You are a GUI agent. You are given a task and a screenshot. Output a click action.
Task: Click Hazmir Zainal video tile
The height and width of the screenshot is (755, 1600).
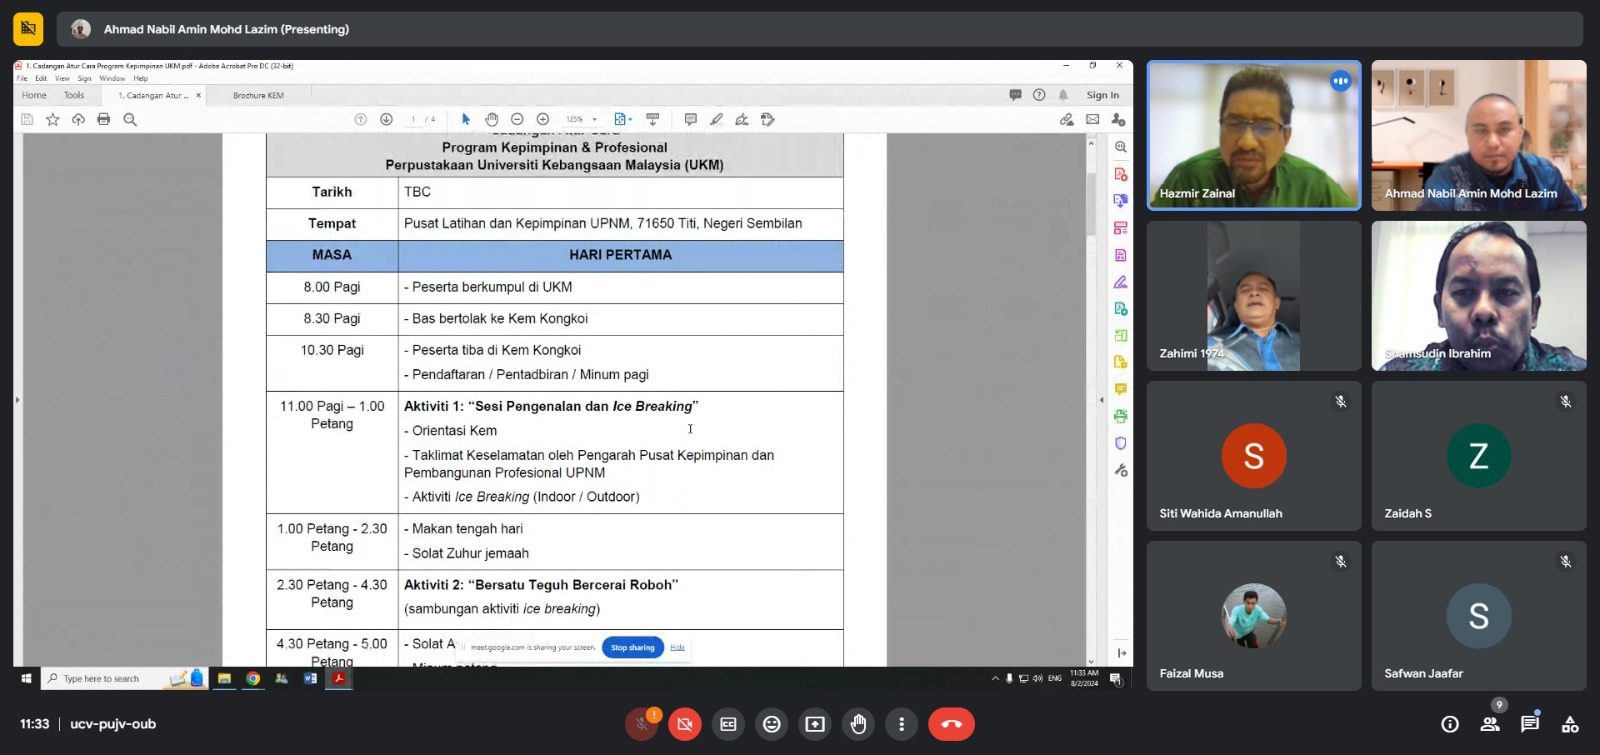[x=1254, y=135]
